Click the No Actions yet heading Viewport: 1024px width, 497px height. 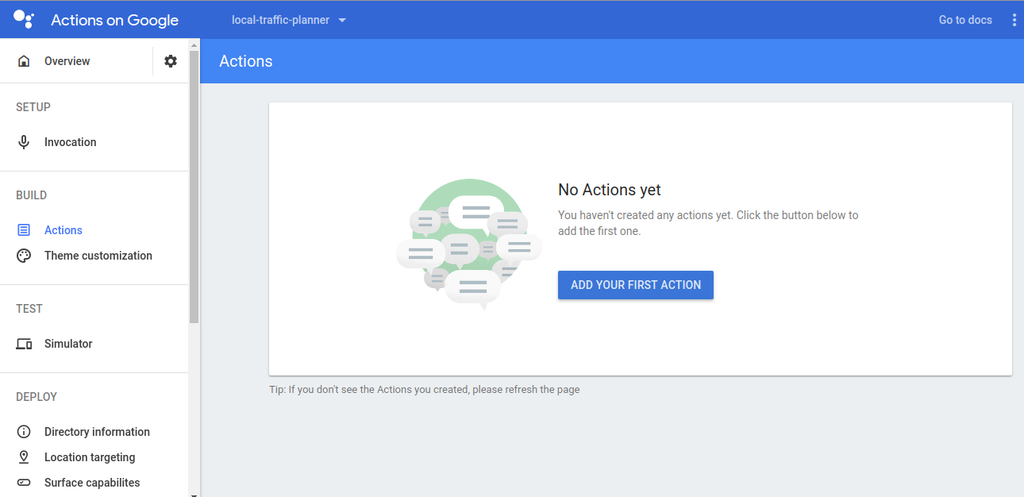pyautogui.click(x=609, y=190)
